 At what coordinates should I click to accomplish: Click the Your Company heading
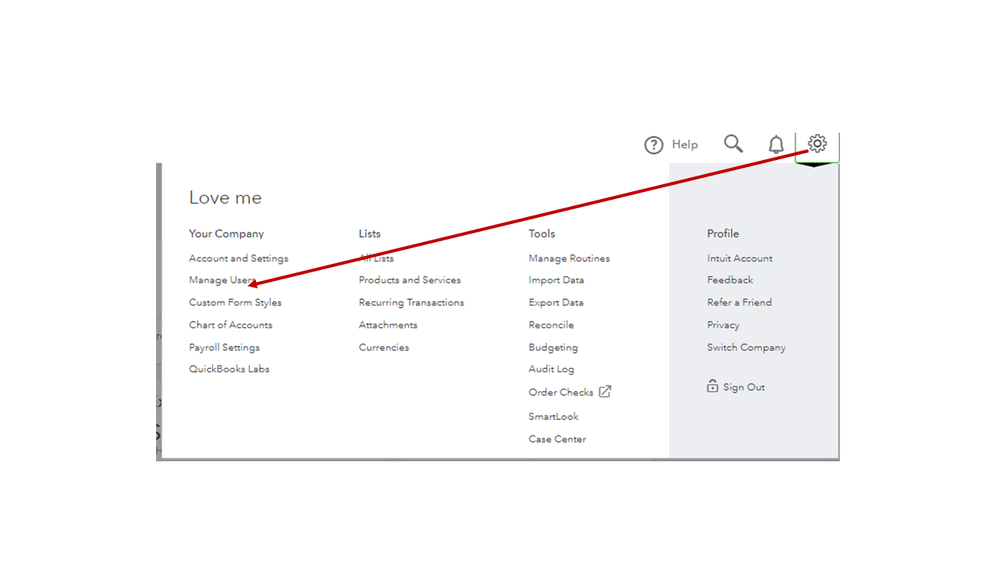click(x=226, y=234)
